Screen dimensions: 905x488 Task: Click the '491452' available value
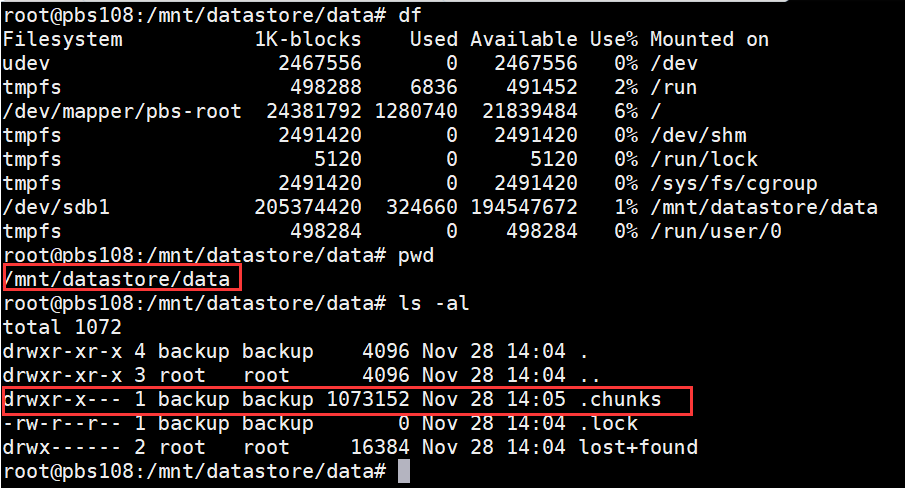click(x=542, y=88)
